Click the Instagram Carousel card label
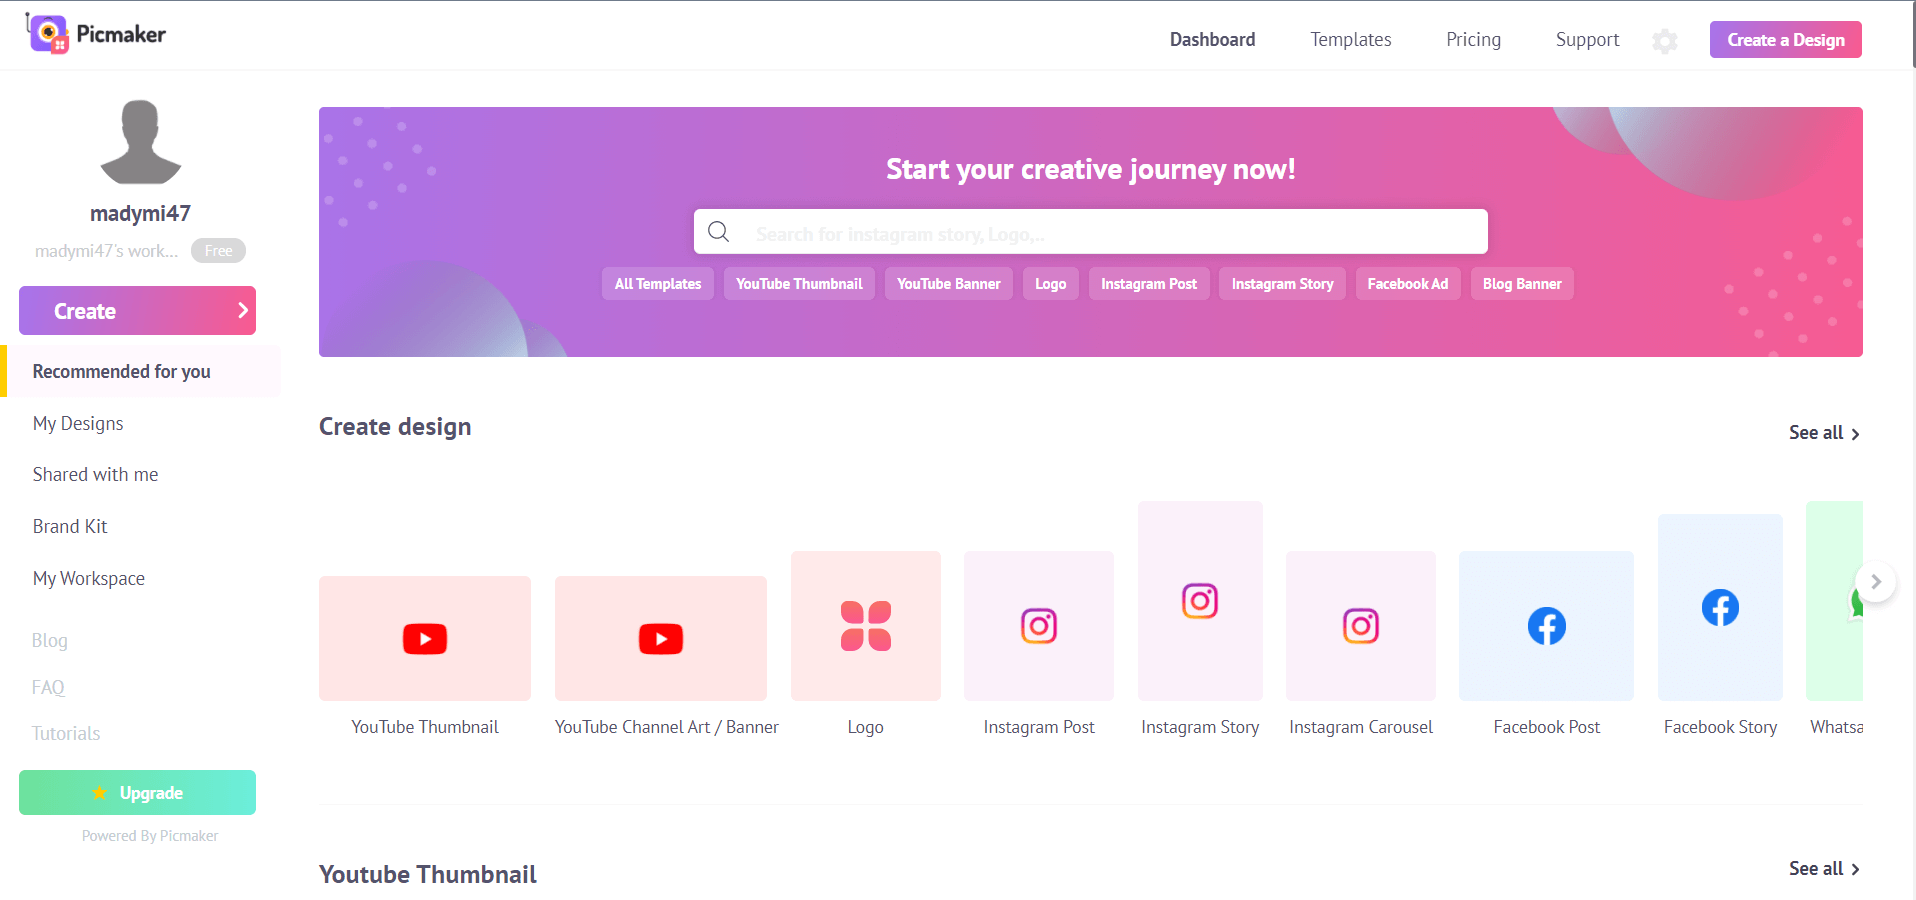 pyautogui.click(x=1361, y=727)
